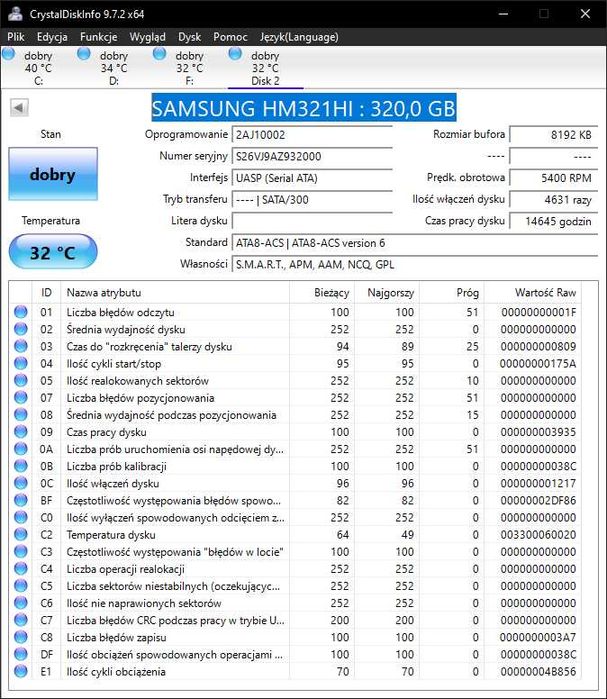Open the Język(Language) menu

tap(299, 37)
